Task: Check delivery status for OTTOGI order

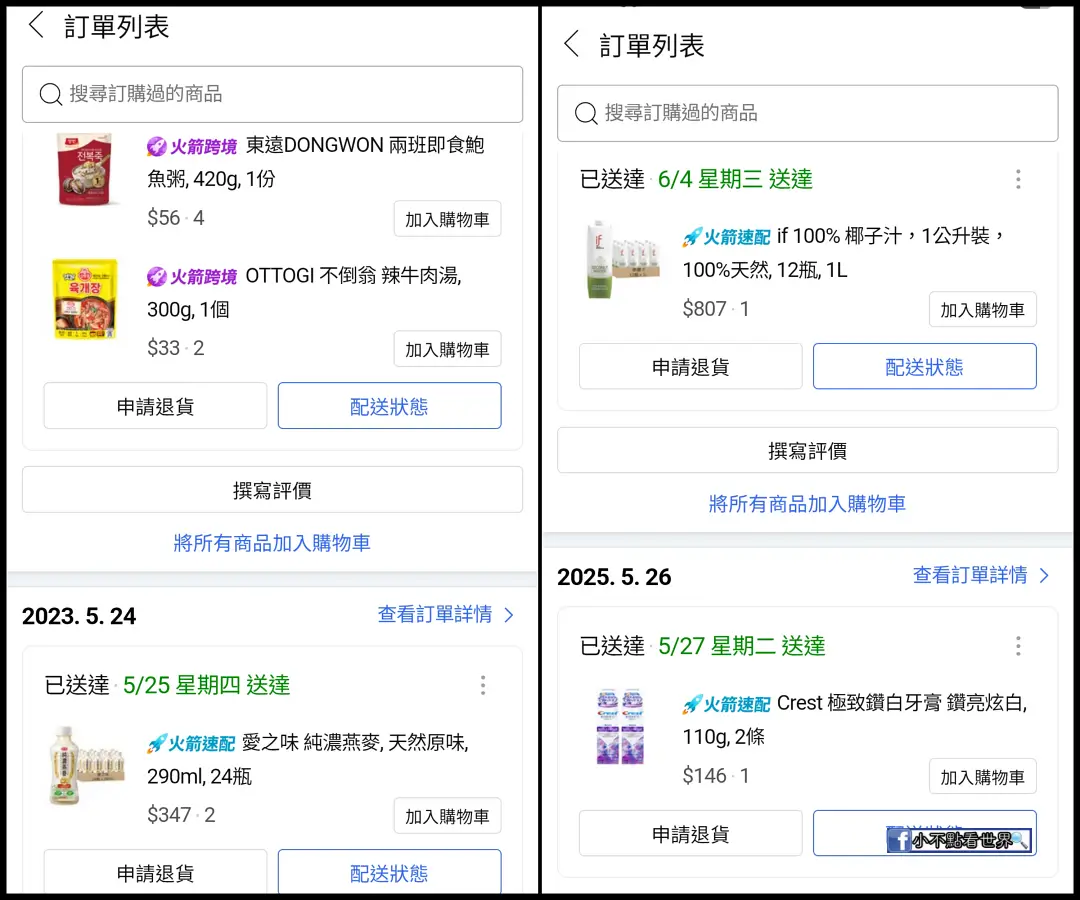Action: [389, 406]
